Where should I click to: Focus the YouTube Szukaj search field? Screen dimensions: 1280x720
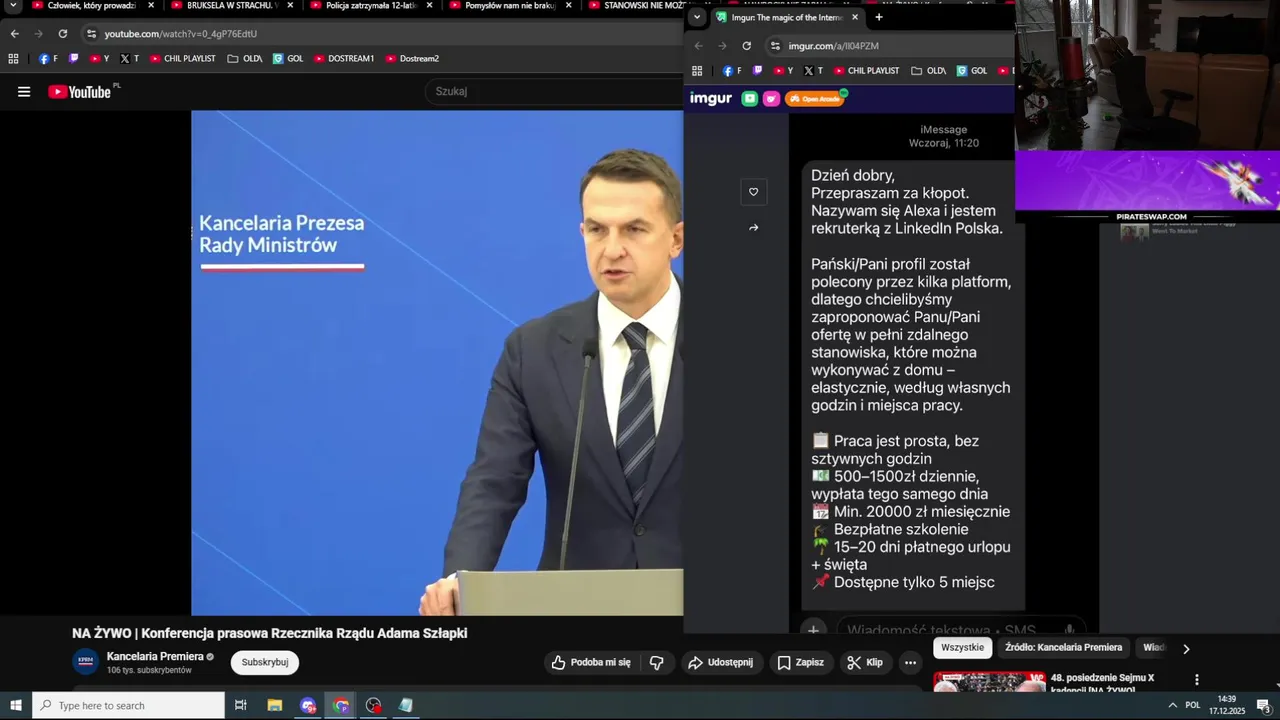coord(555,91)
